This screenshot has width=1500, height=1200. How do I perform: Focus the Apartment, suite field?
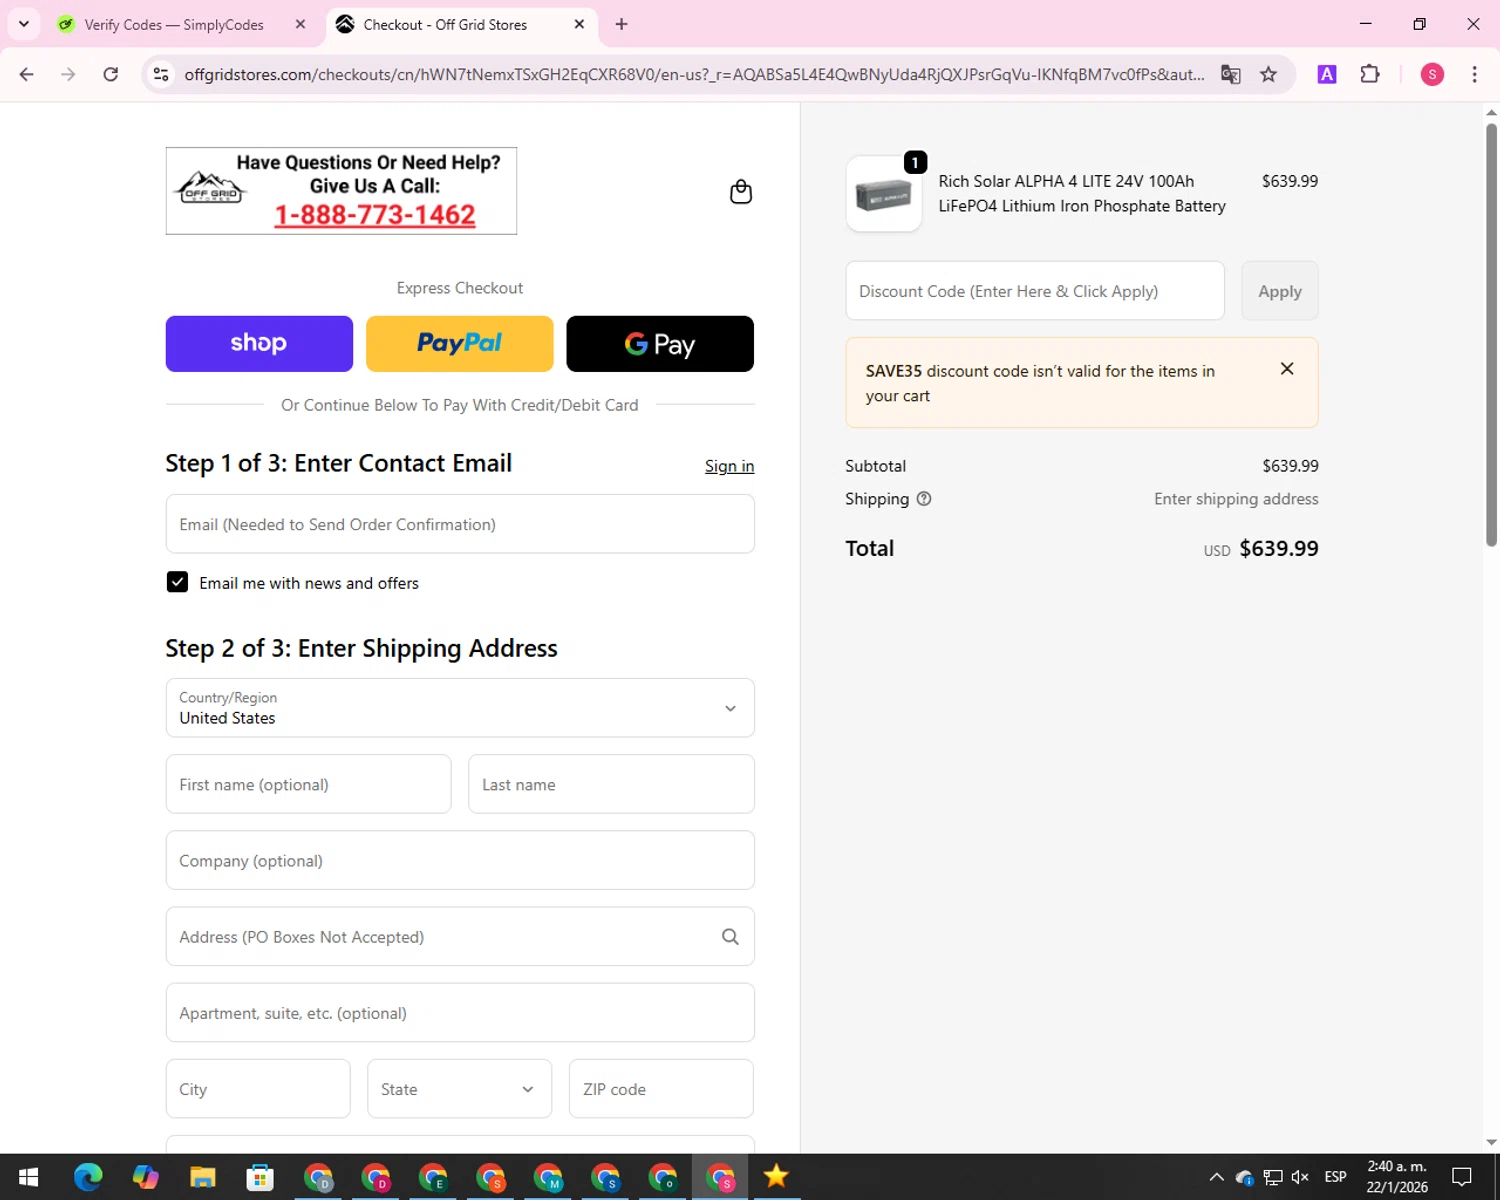tap(460, 1013)
